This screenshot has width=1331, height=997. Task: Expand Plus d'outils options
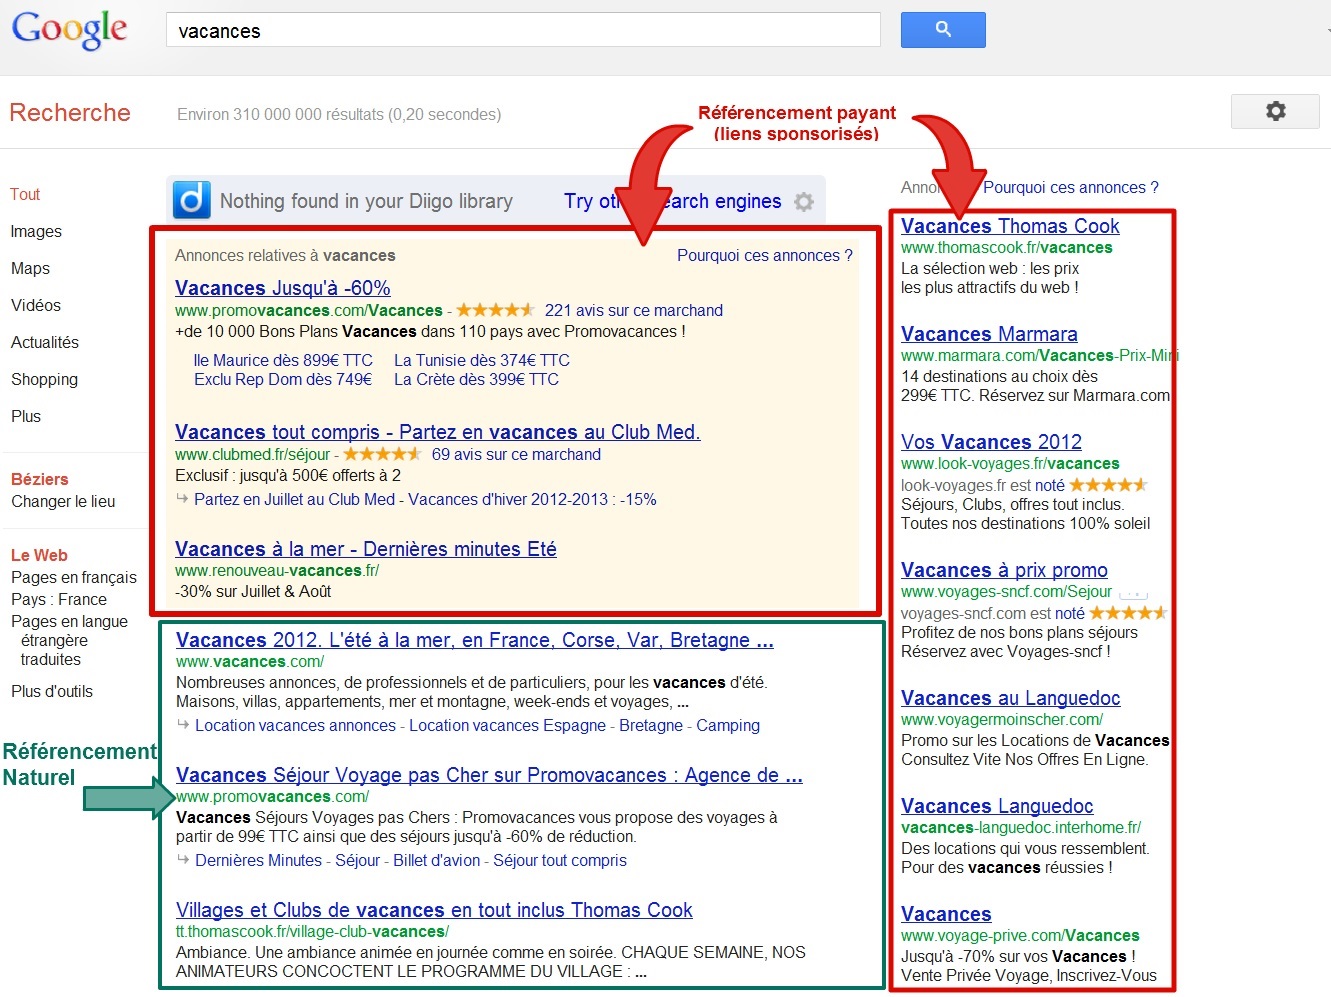pos(52,691)
